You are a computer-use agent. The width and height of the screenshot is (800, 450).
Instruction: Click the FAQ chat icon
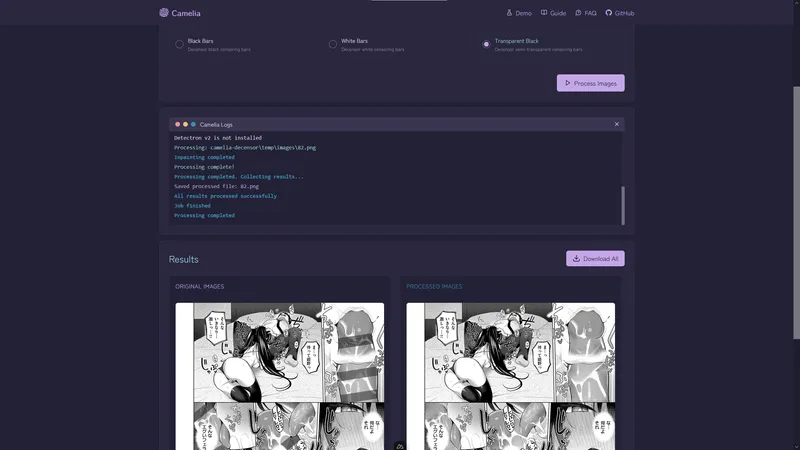578,13
